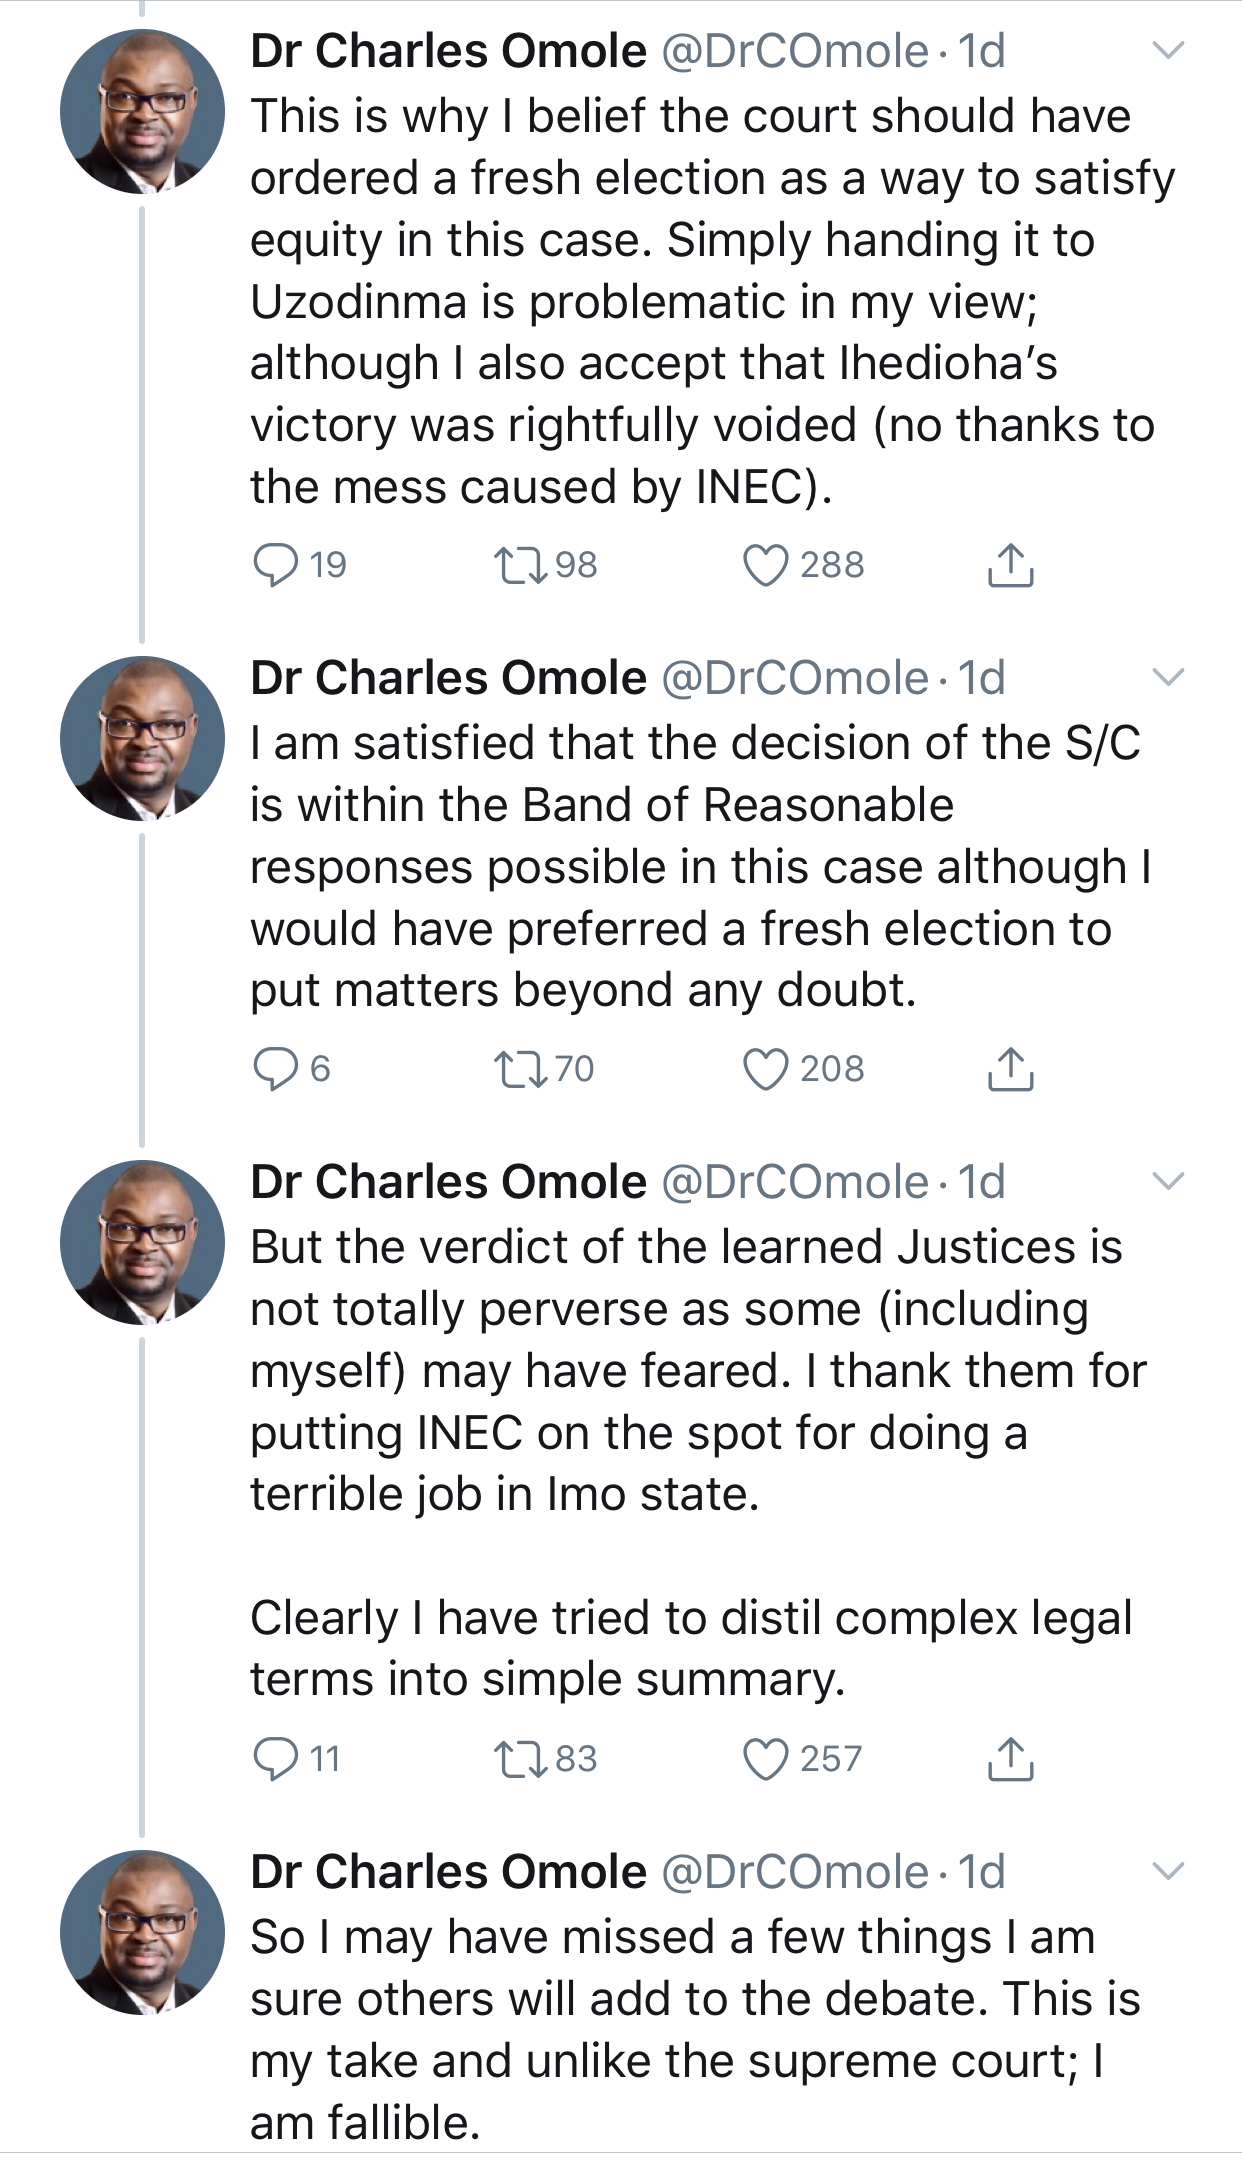Share the tweet about Imo state
Screen dimensions: 1242x2177
click(1010, 1759)
